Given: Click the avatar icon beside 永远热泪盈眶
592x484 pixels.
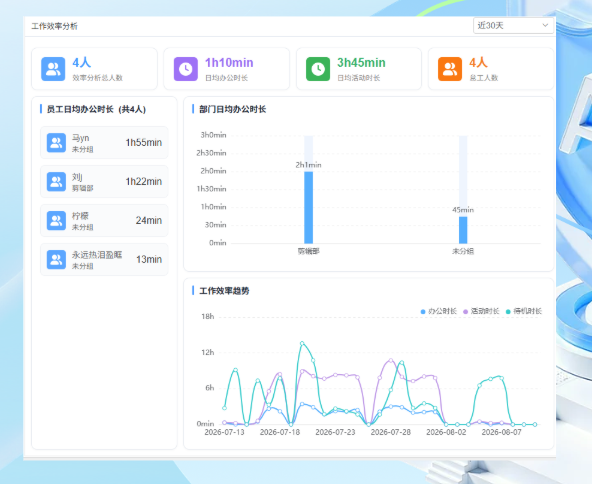Looking at the screenshot, I should [x=56, y=259].
